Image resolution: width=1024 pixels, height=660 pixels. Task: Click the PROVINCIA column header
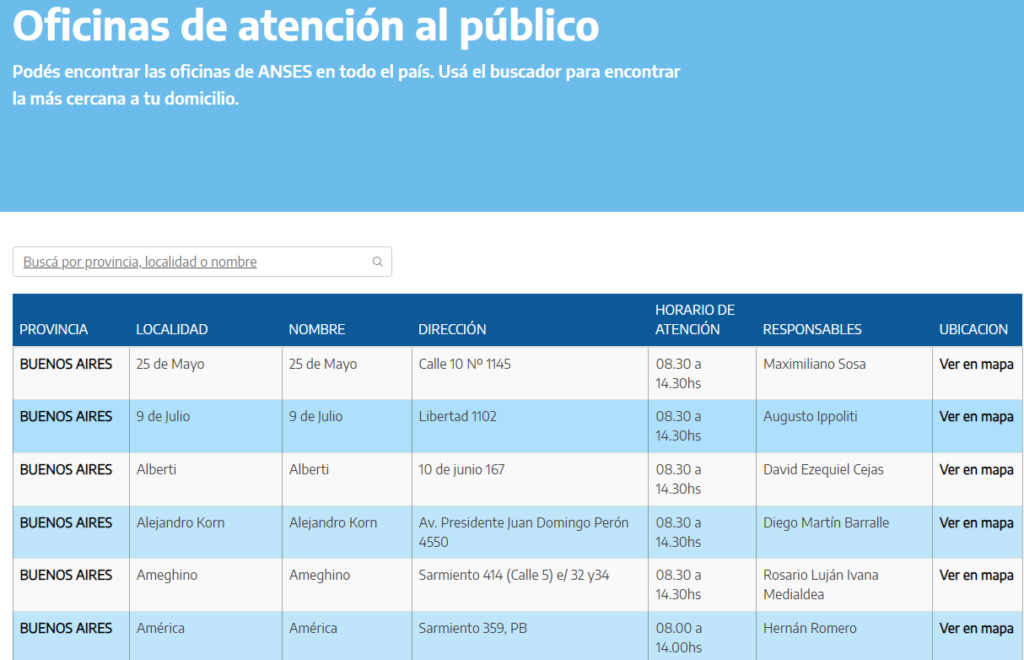tap(53, 329)
